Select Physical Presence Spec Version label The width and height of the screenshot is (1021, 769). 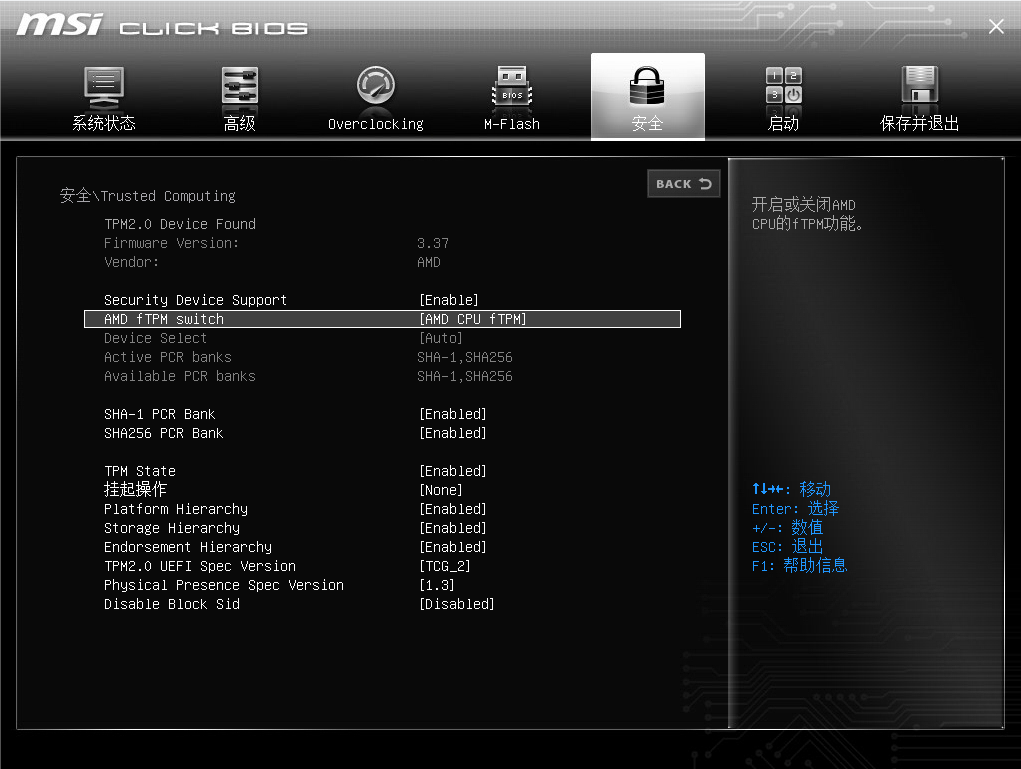click(x=223, y=585)
